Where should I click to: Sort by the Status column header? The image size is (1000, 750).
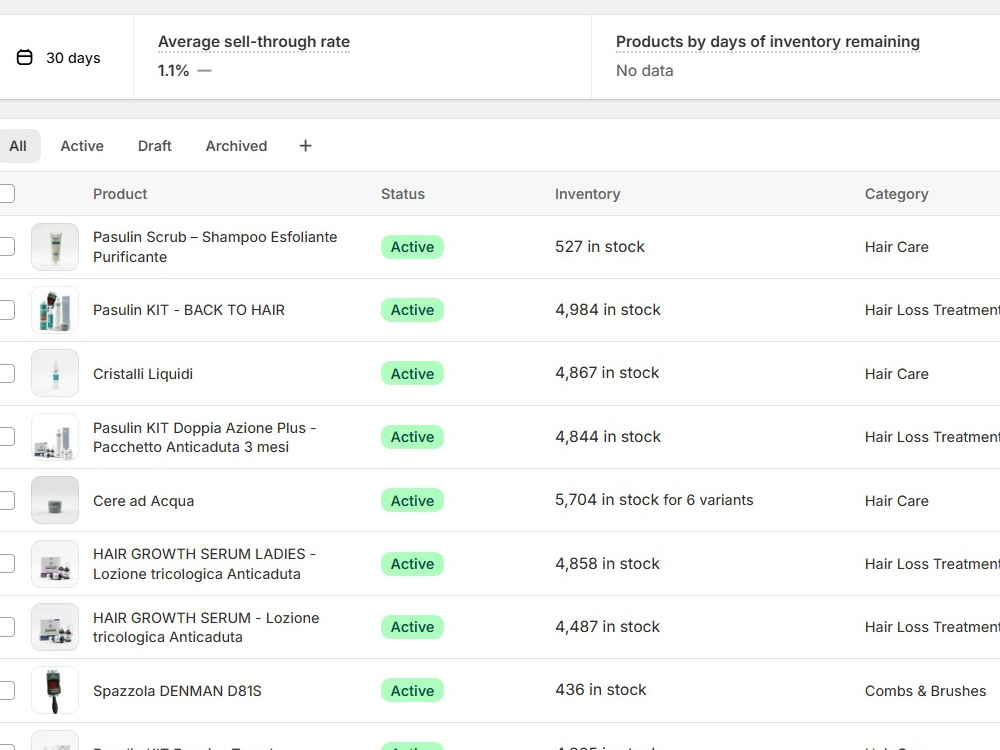click(x=403, y=194)
